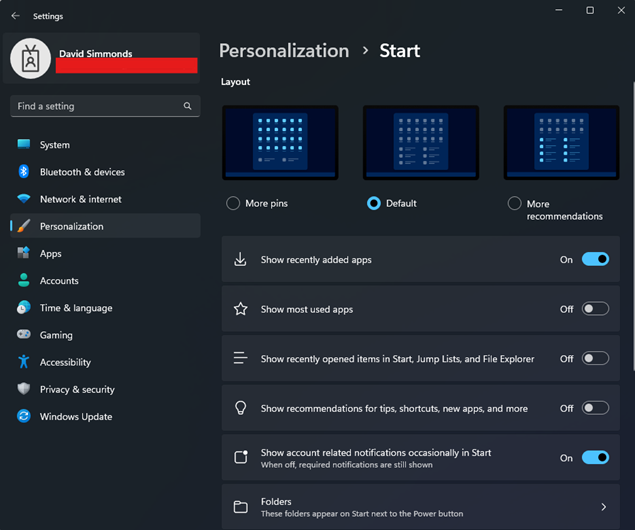Open Network & internet settings
The width and height of the screenshot is (635, 530).
point(105,199)
